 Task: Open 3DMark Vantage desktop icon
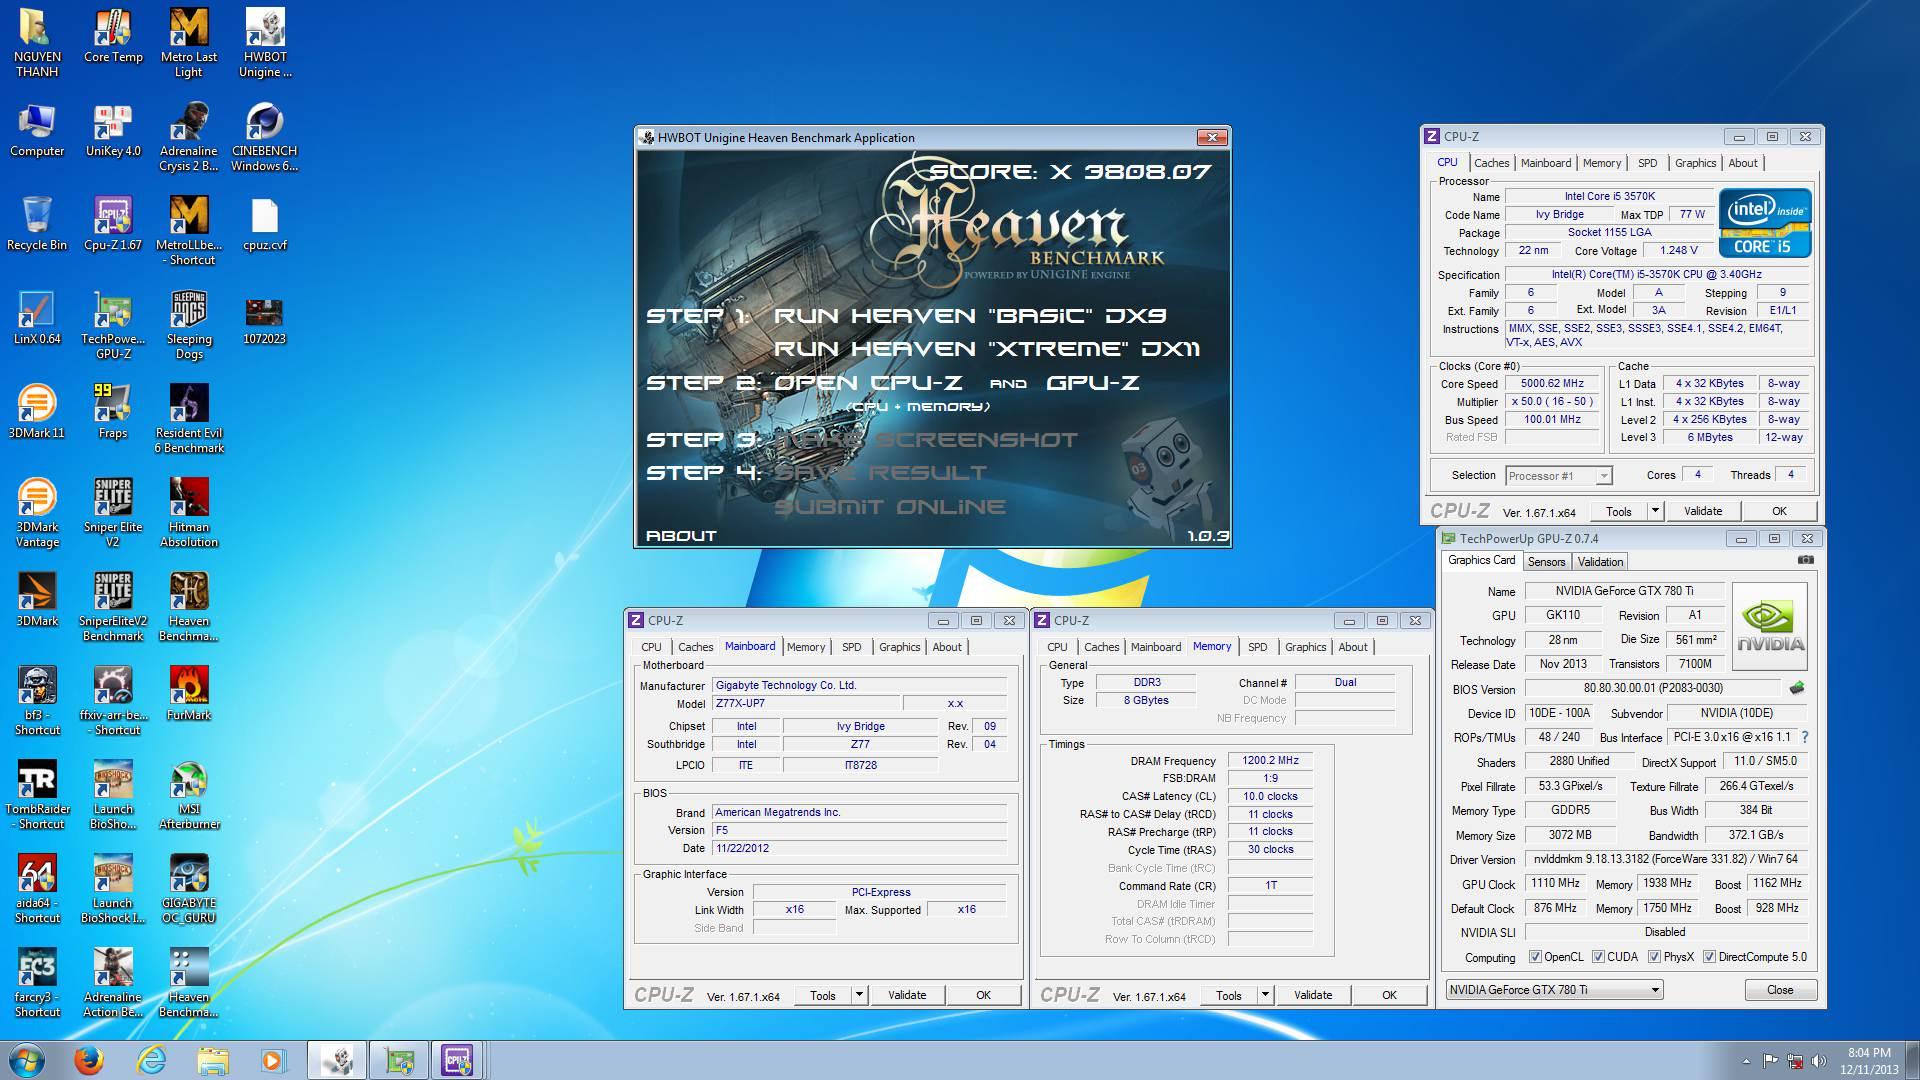(x=37, y=513)
